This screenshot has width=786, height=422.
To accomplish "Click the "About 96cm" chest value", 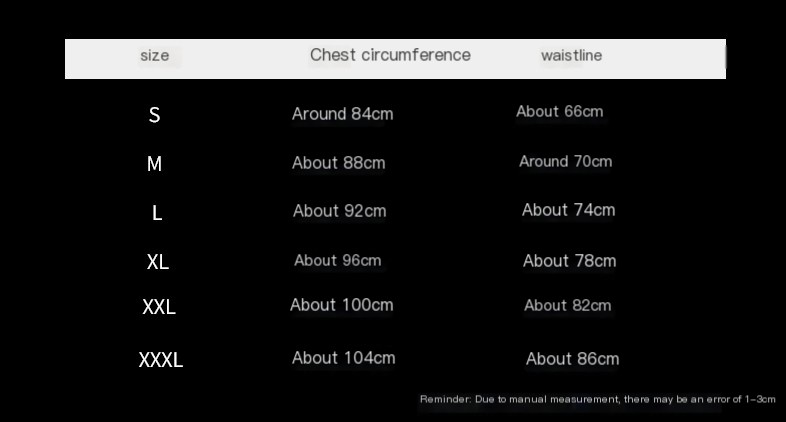I will [x=337, y=261].
